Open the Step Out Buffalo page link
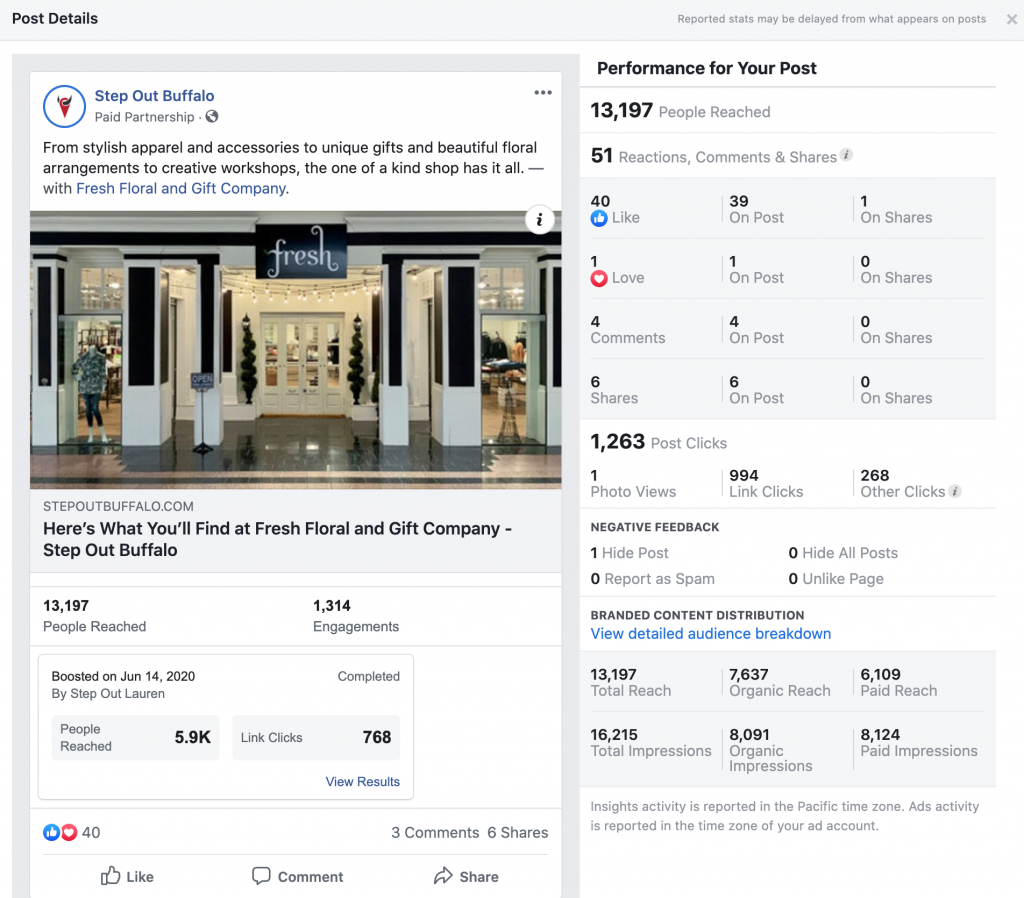 (154, 95)
